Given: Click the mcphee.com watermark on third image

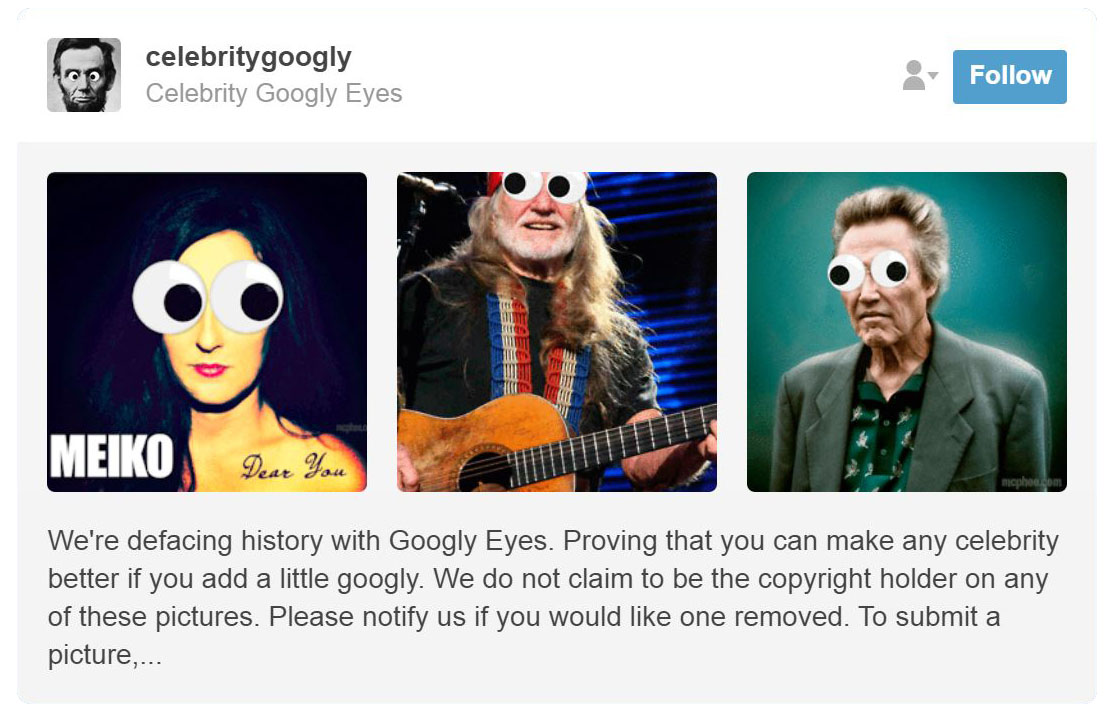Looking at the screenshot, I should tap(1031, 482).
